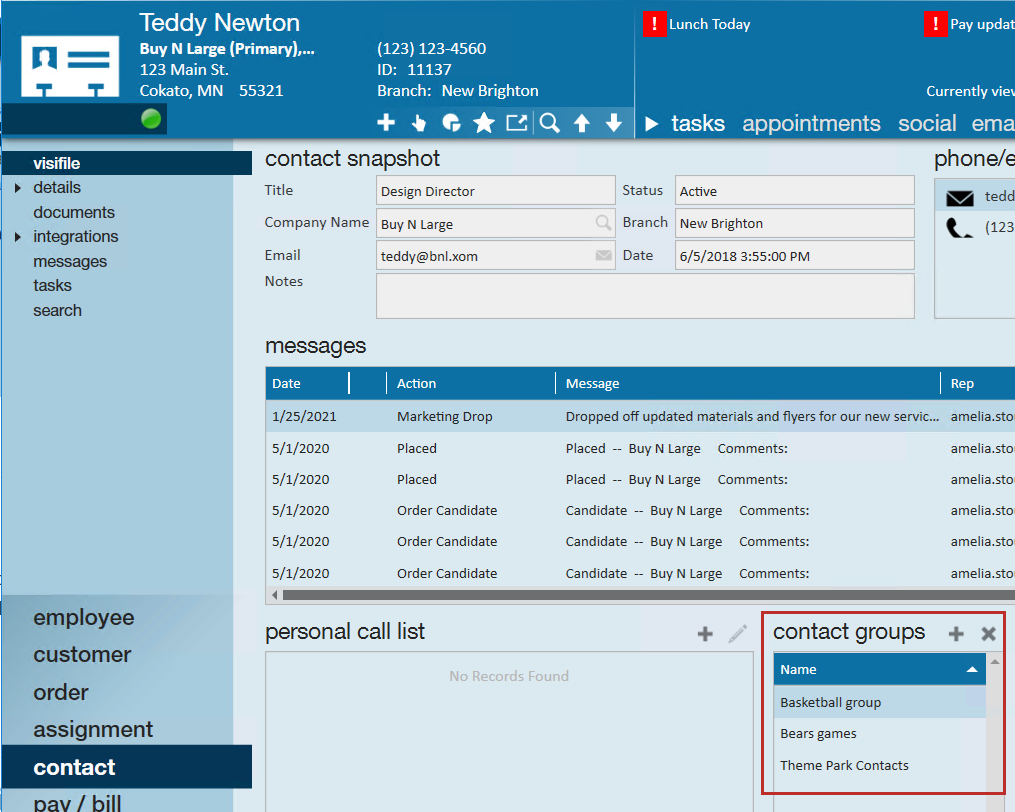Click the down arrow icon in header toolbar
The image size is (1015, 812).
[x=614, y=122]
